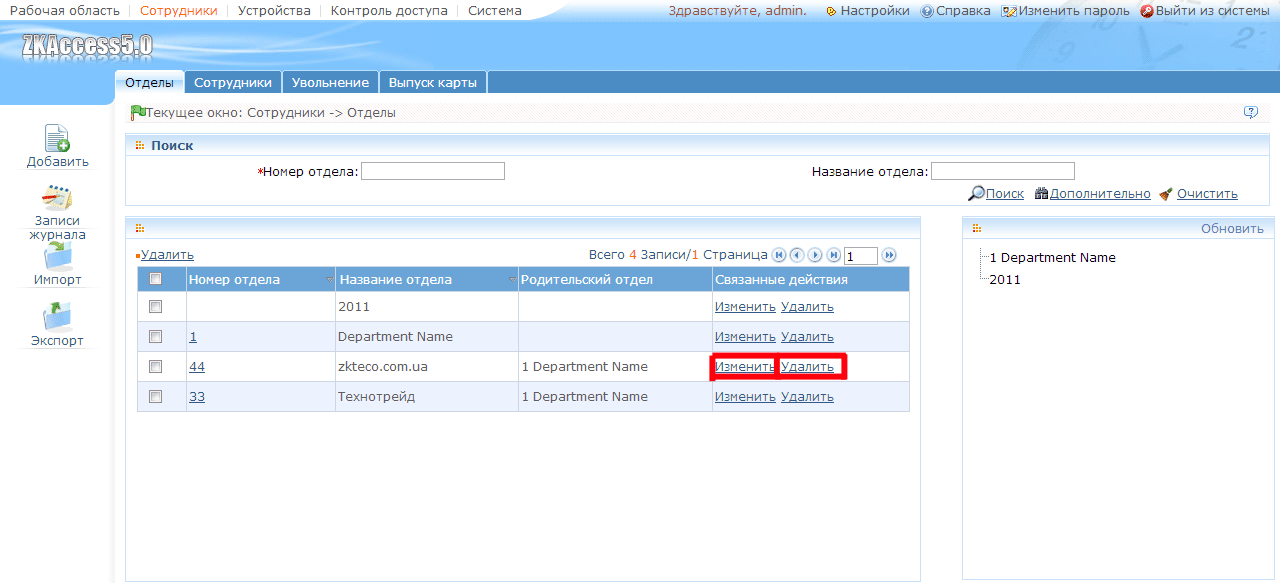Screen dimensions: 1280x583
Task: Click the page number input field
Action: 861,256
